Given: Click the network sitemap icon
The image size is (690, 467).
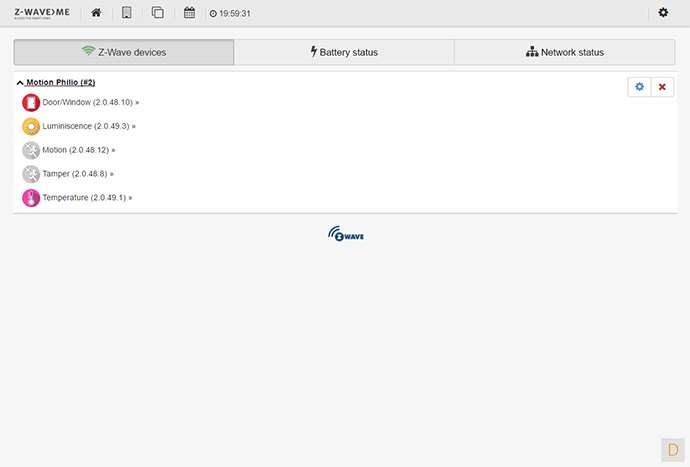Looking at the screenshot, I should point(532,51).
